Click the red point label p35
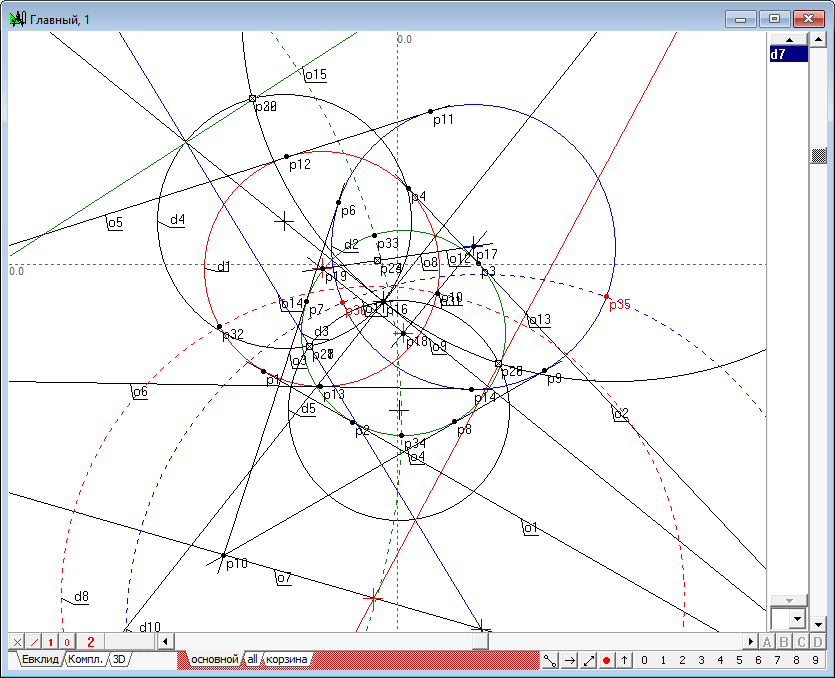The width and height of the screenshot is (835, 678). pyautogui.click(x=619, y=304)
